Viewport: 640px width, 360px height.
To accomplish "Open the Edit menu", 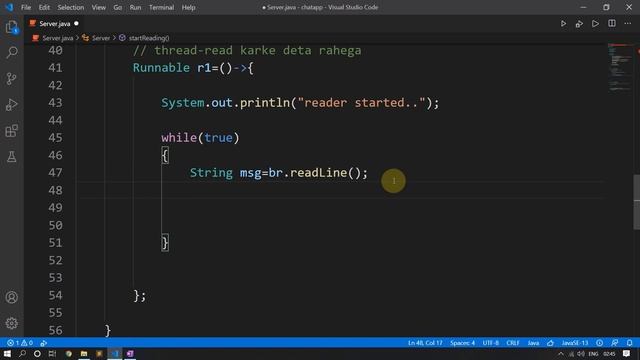I will 44,7.
